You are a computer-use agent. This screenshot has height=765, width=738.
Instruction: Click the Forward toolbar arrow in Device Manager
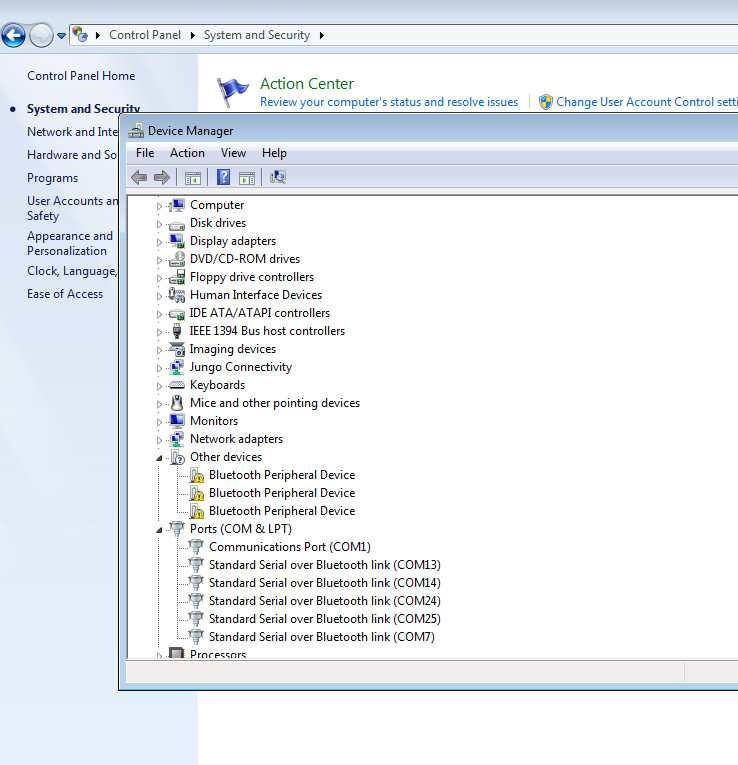tap(162, 177)
